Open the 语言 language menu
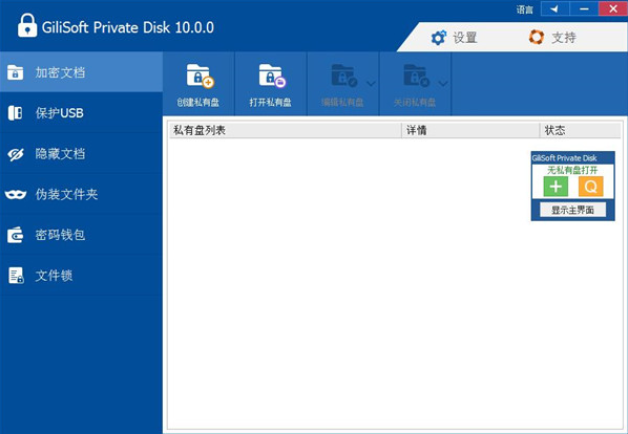Image resolution: width=628 pixels, height=434 pixels. coord(524,9)
